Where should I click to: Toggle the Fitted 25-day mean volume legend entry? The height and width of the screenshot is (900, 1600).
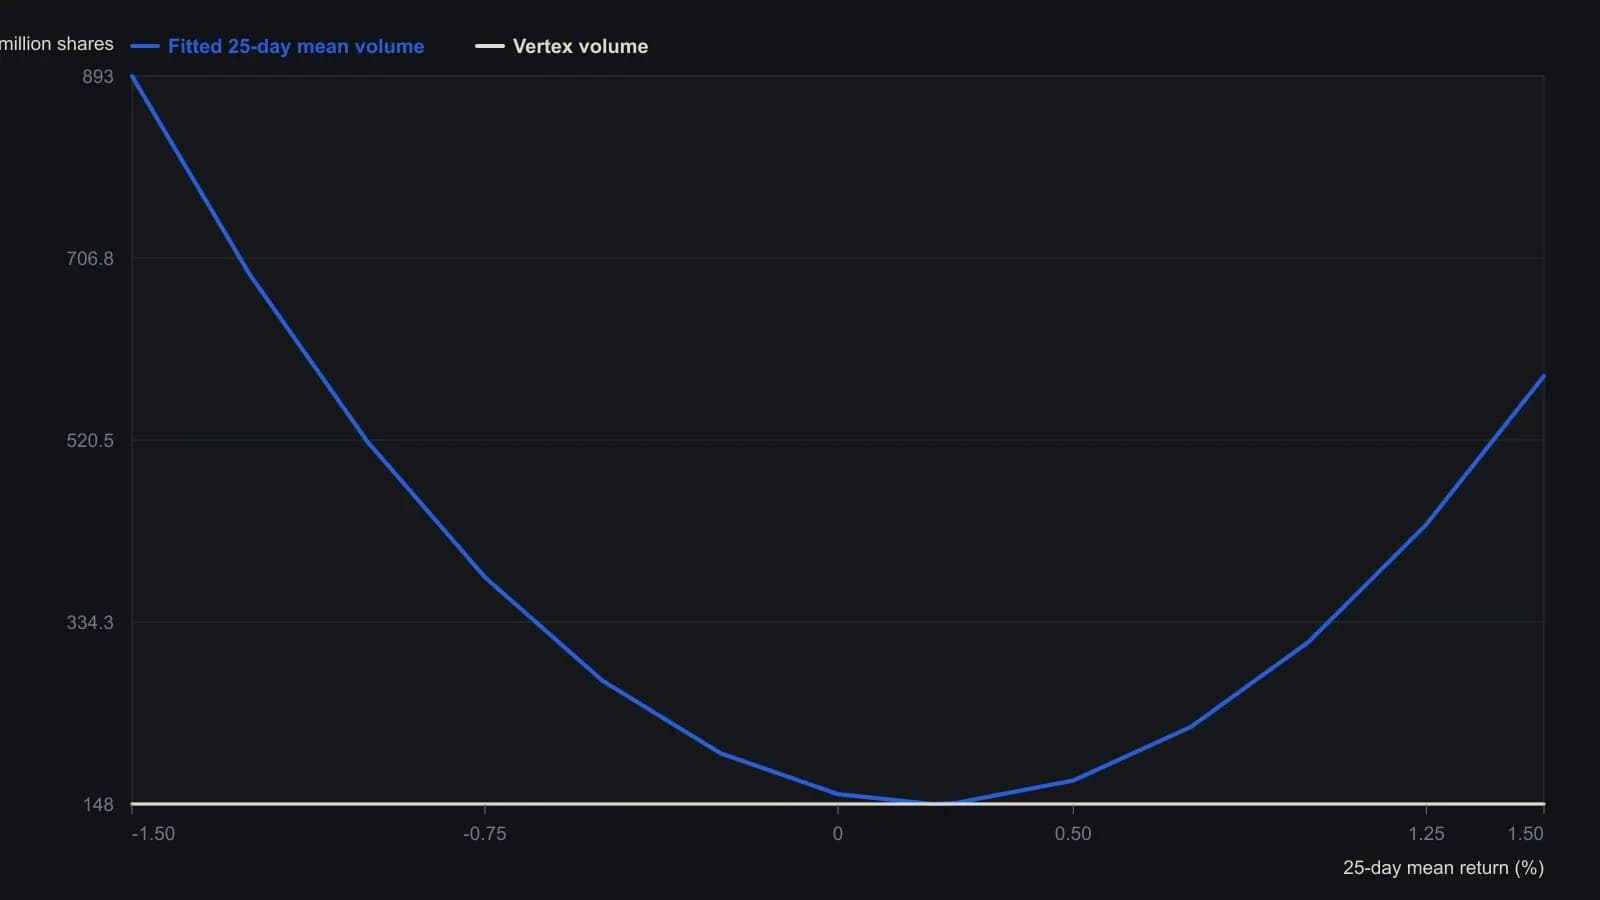coord(277,46)
